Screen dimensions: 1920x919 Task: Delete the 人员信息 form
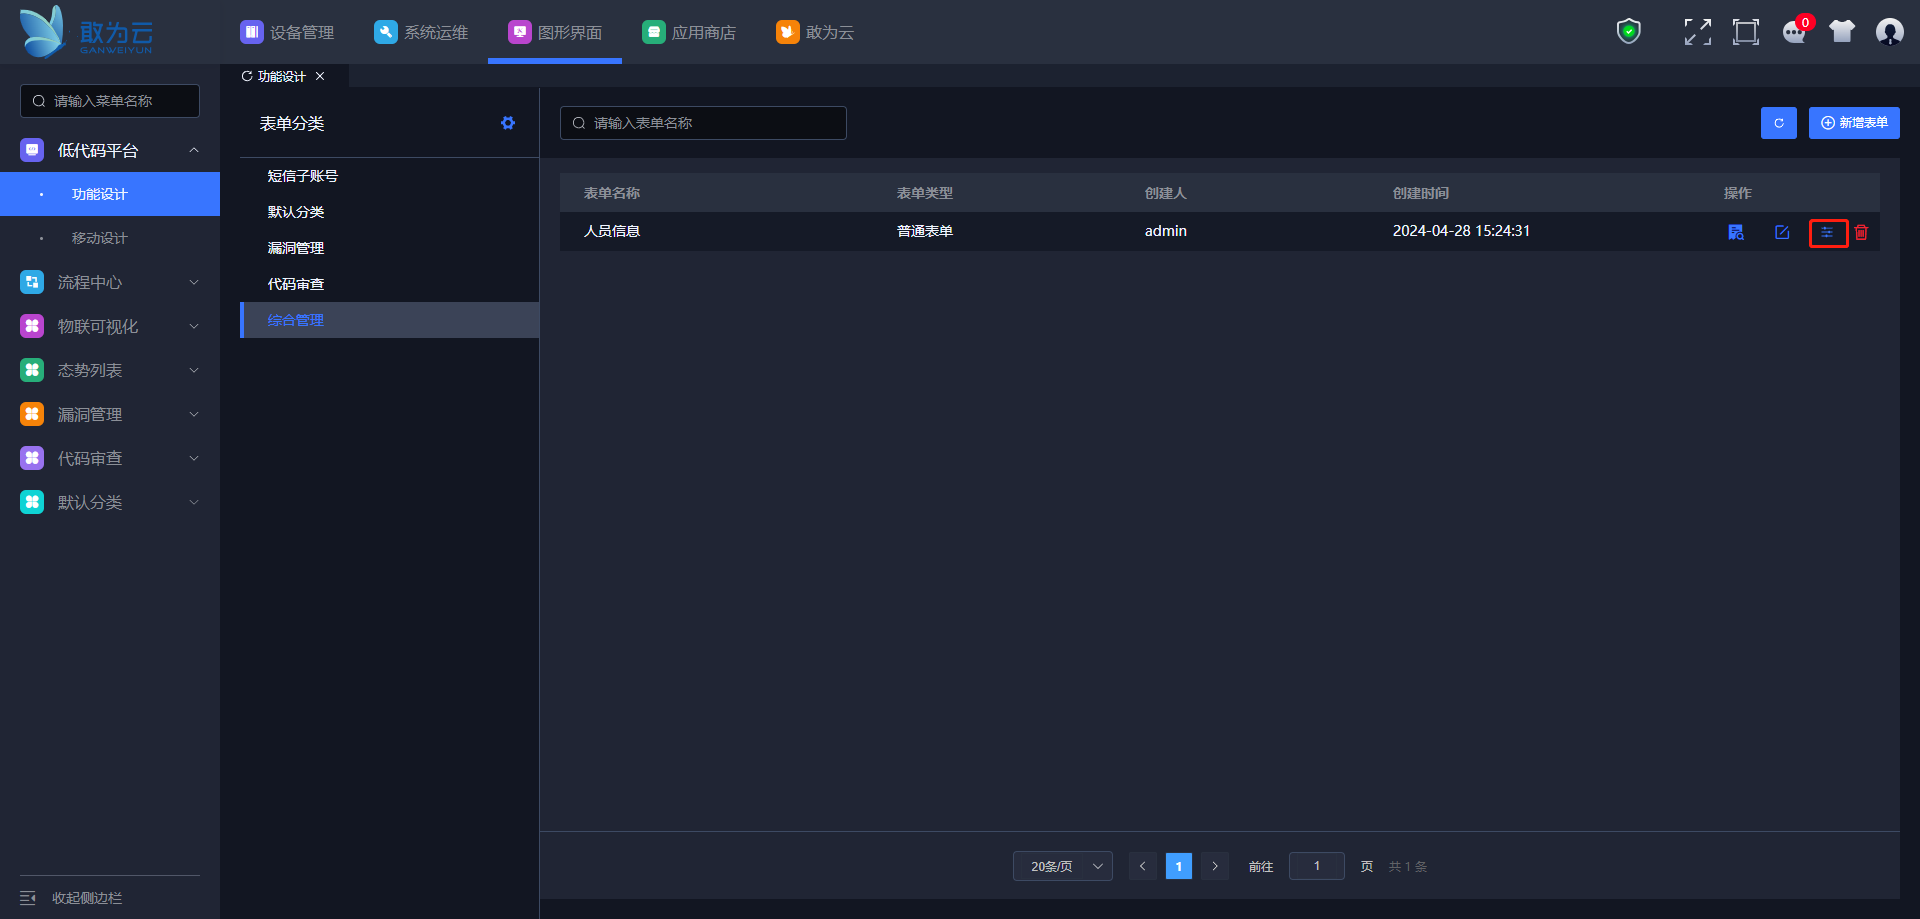click(1861, 232)
